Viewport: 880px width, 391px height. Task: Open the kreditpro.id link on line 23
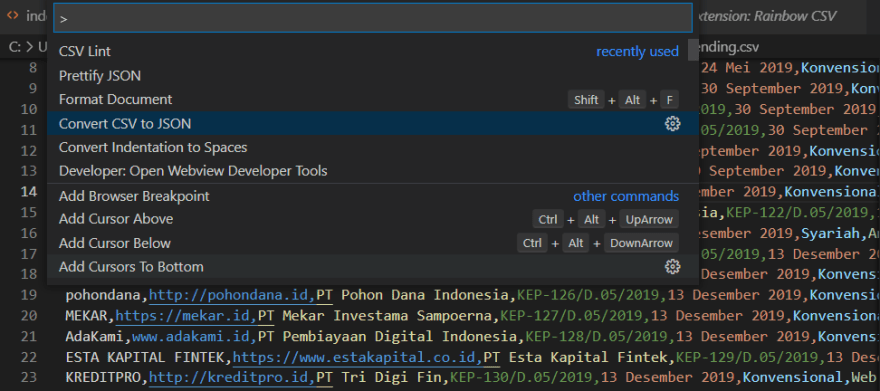[232, 379]
